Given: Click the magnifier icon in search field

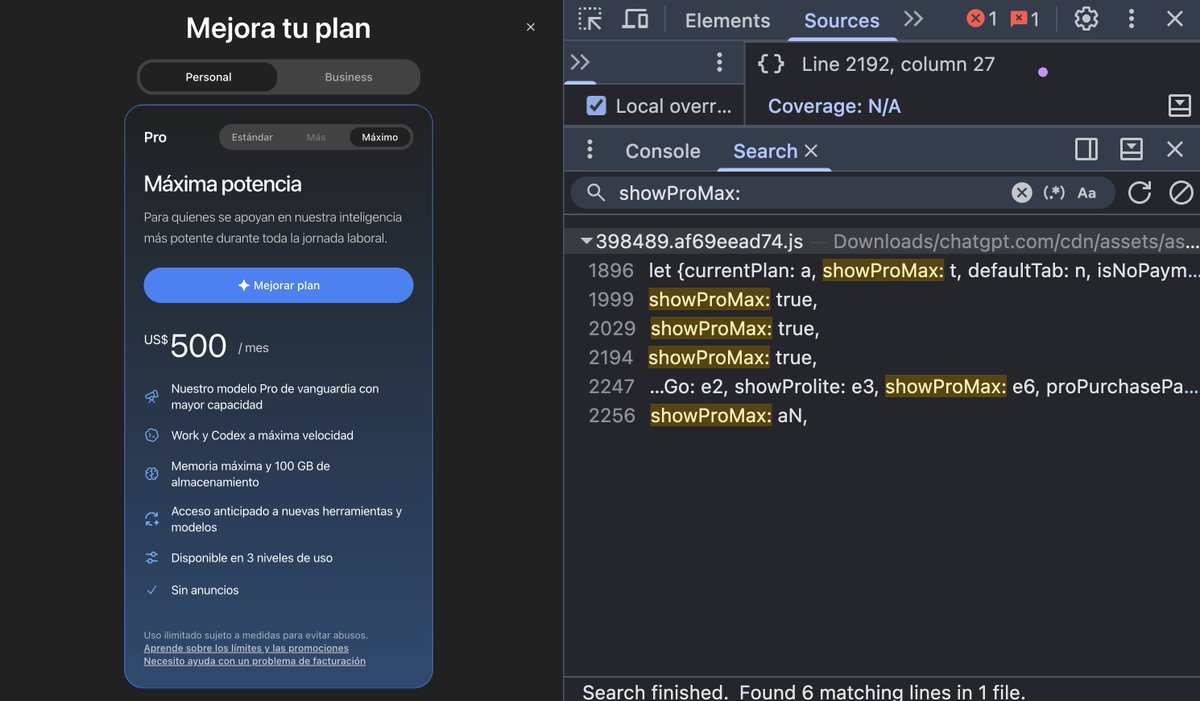Looking at the screenshot, I should coord(596,193).
